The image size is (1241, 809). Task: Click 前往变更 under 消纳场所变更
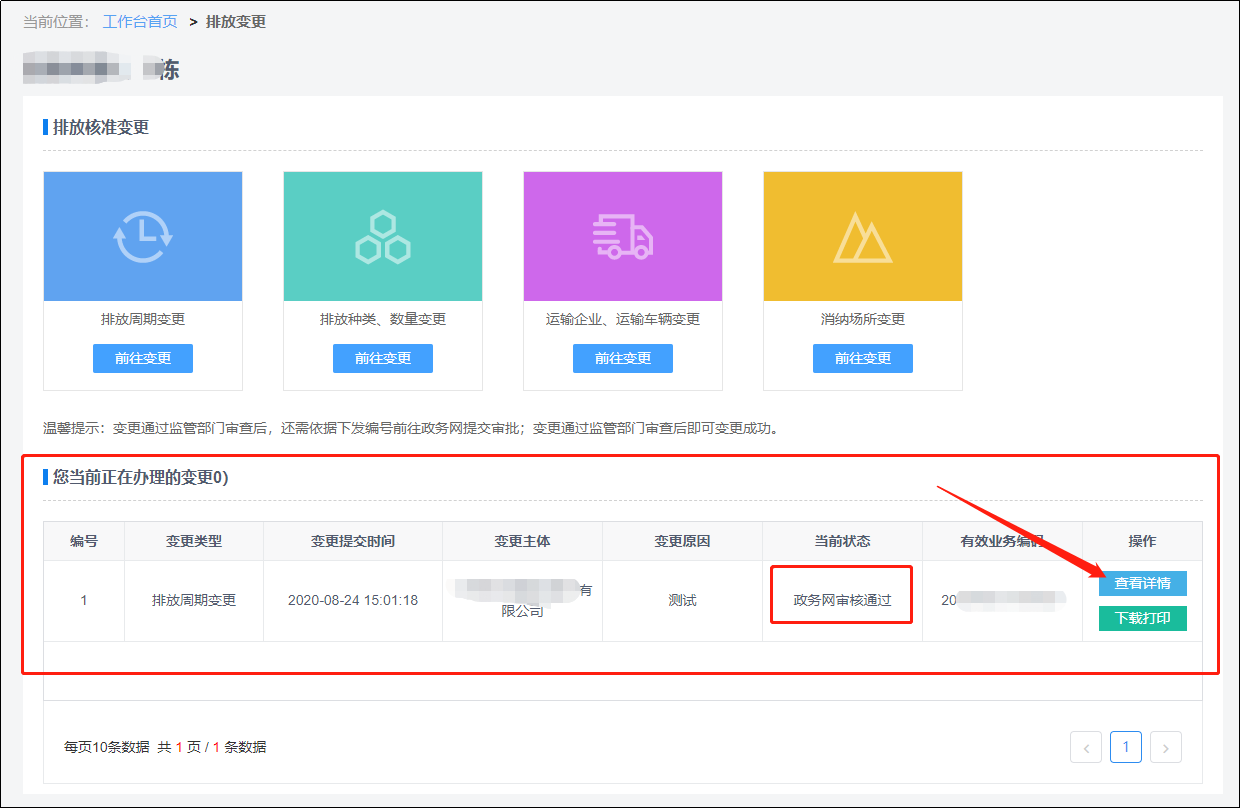click(863, 358)
